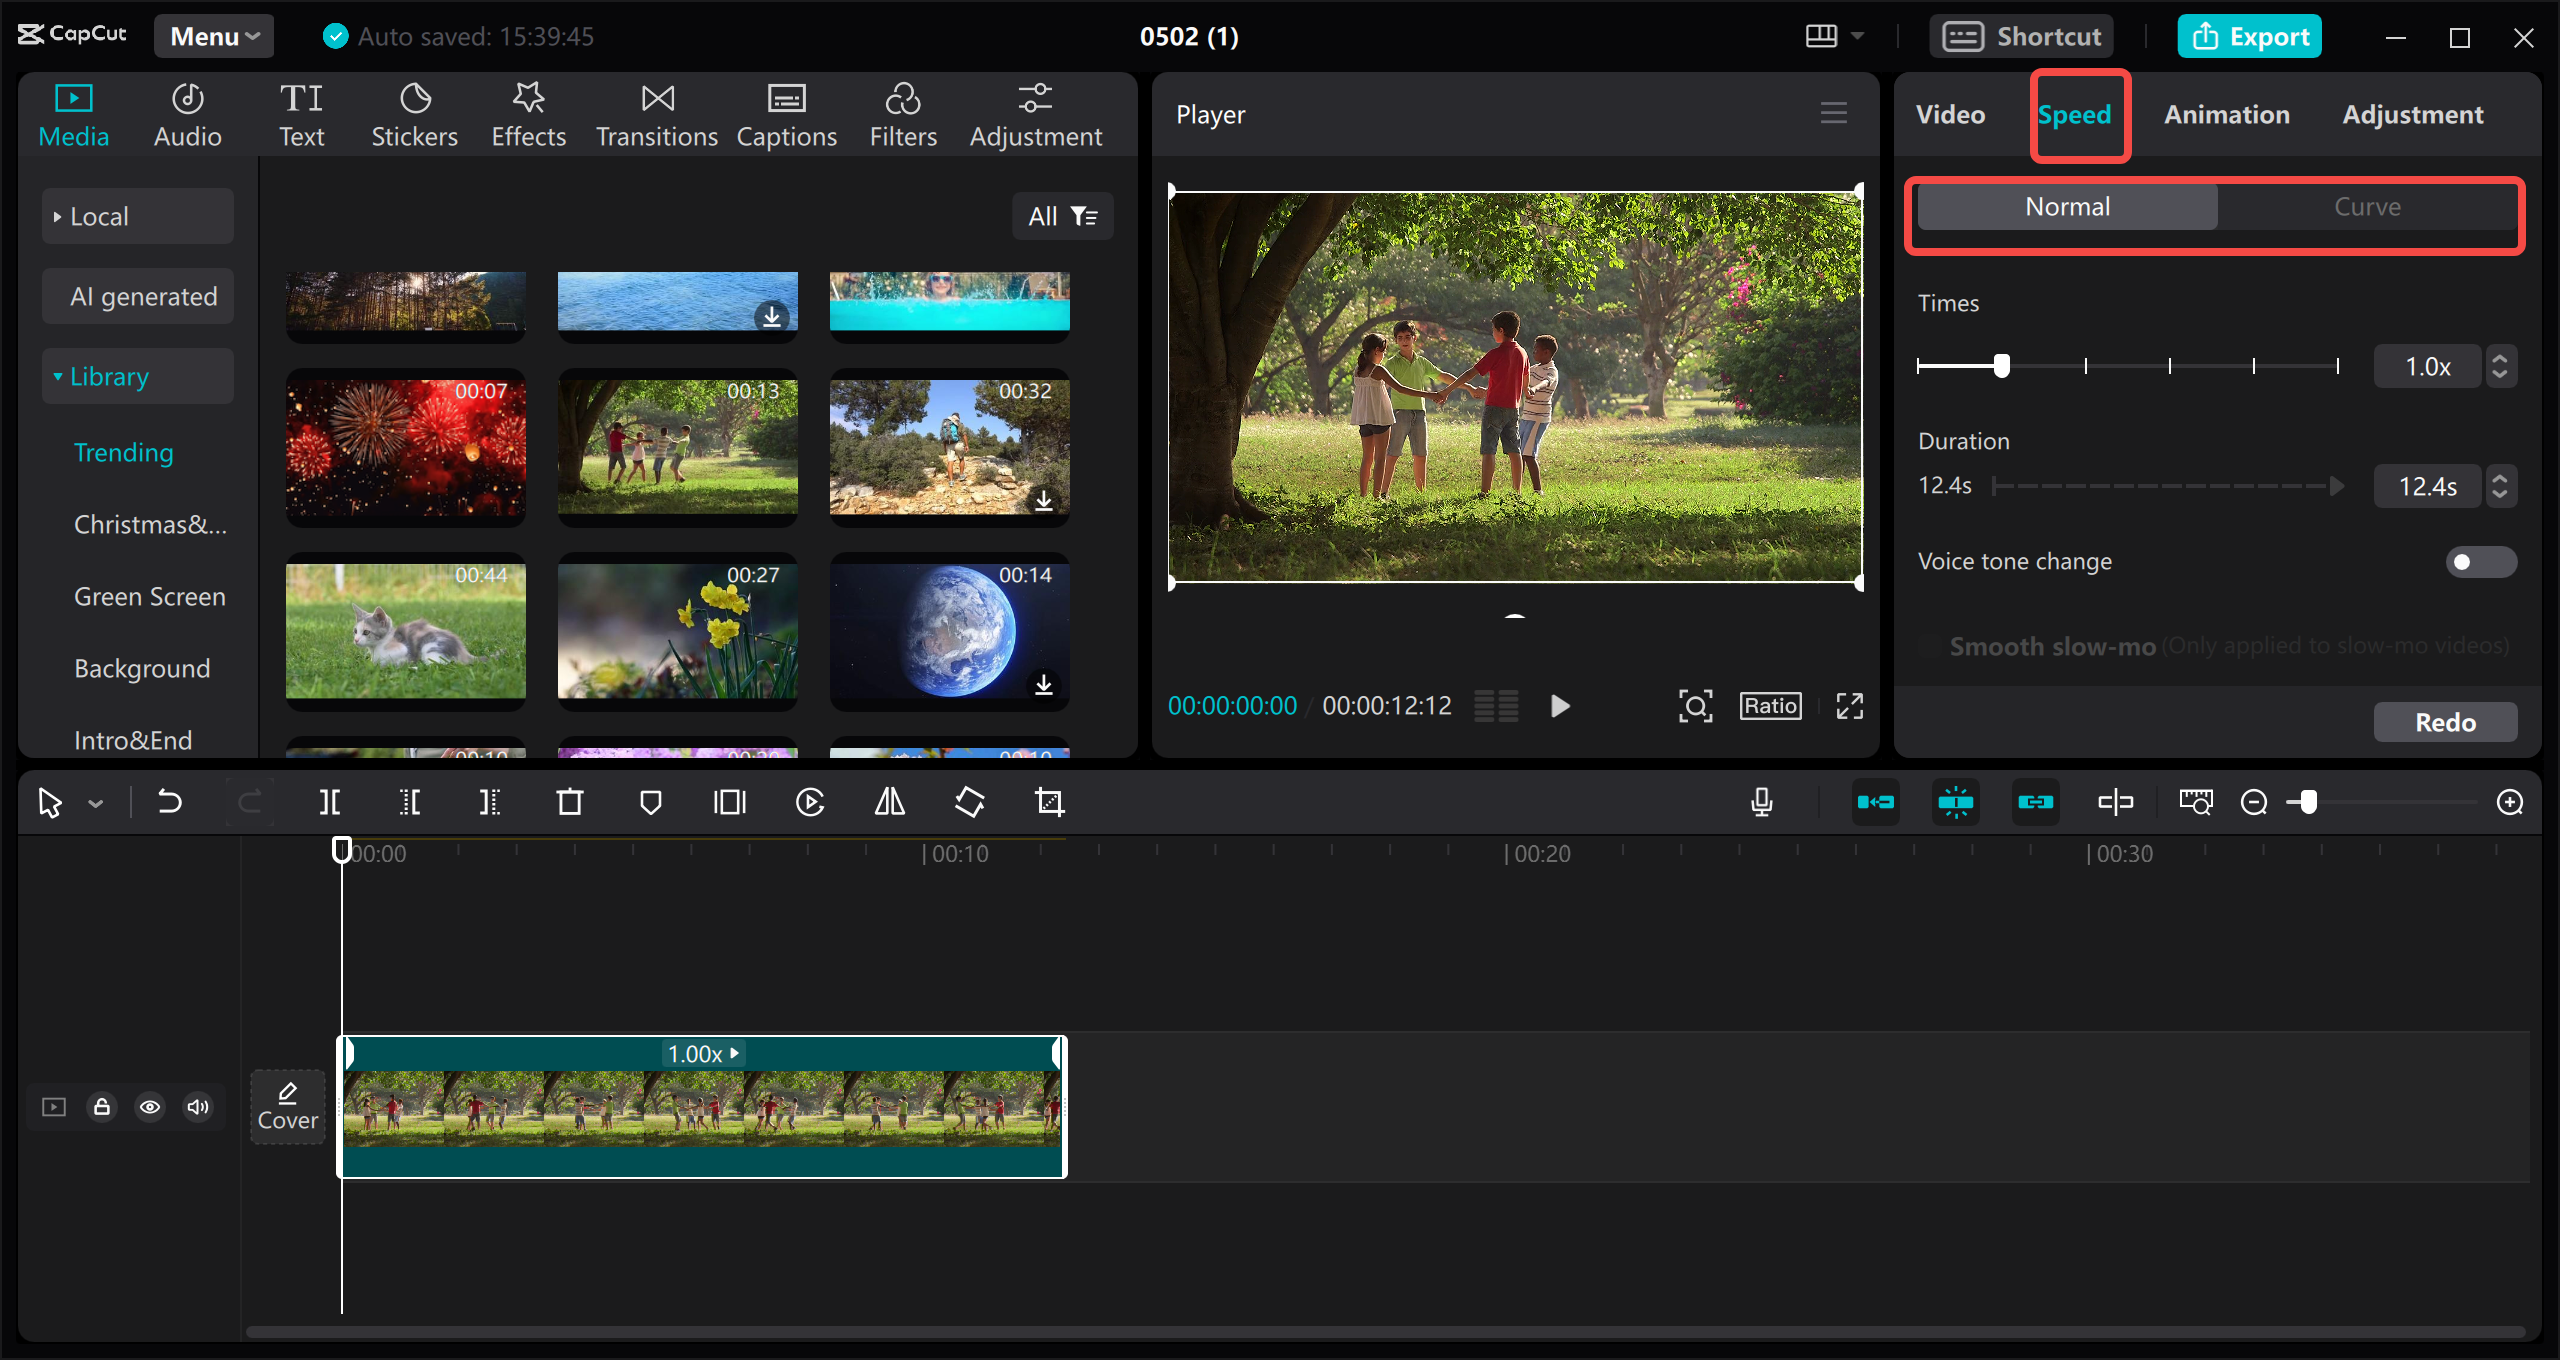Start recording with the voiceover microphone icon
This screenshot has height=1360, width=2560.
pos(1762,801)
